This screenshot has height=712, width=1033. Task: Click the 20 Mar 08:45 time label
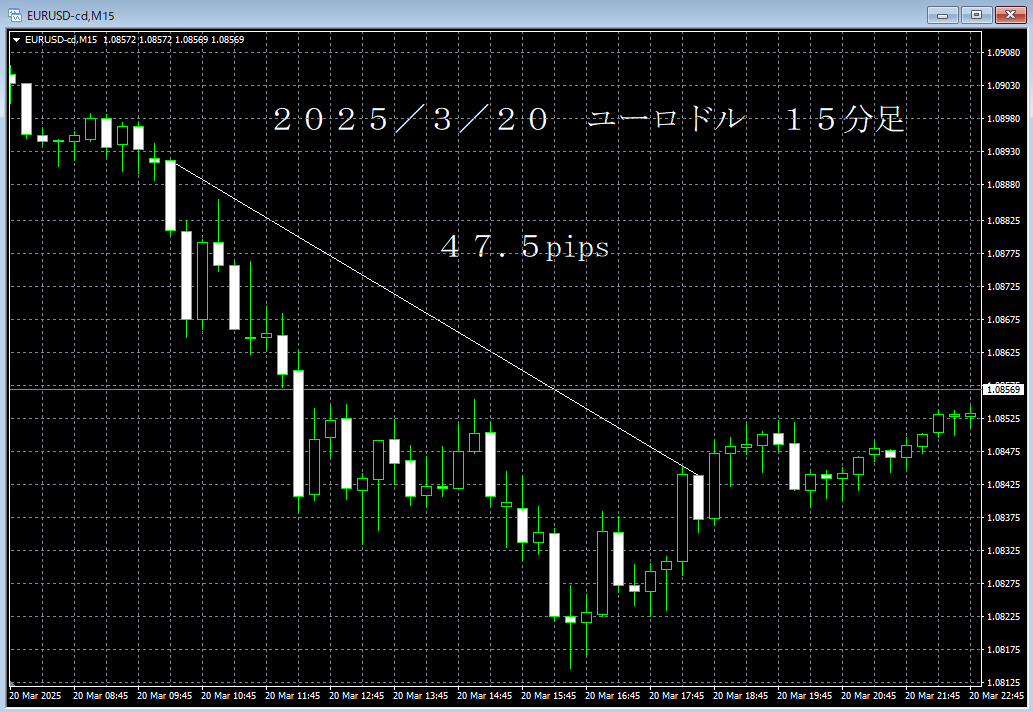[100, 696]
